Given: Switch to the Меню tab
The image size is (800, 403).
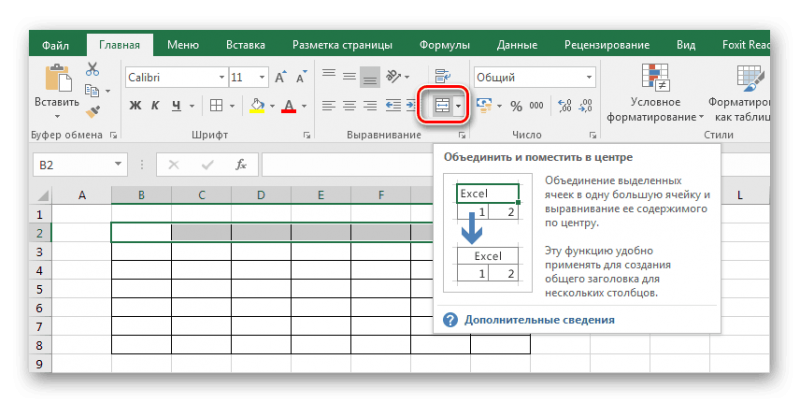Looking at the screenshot, I should click(183, 45).
